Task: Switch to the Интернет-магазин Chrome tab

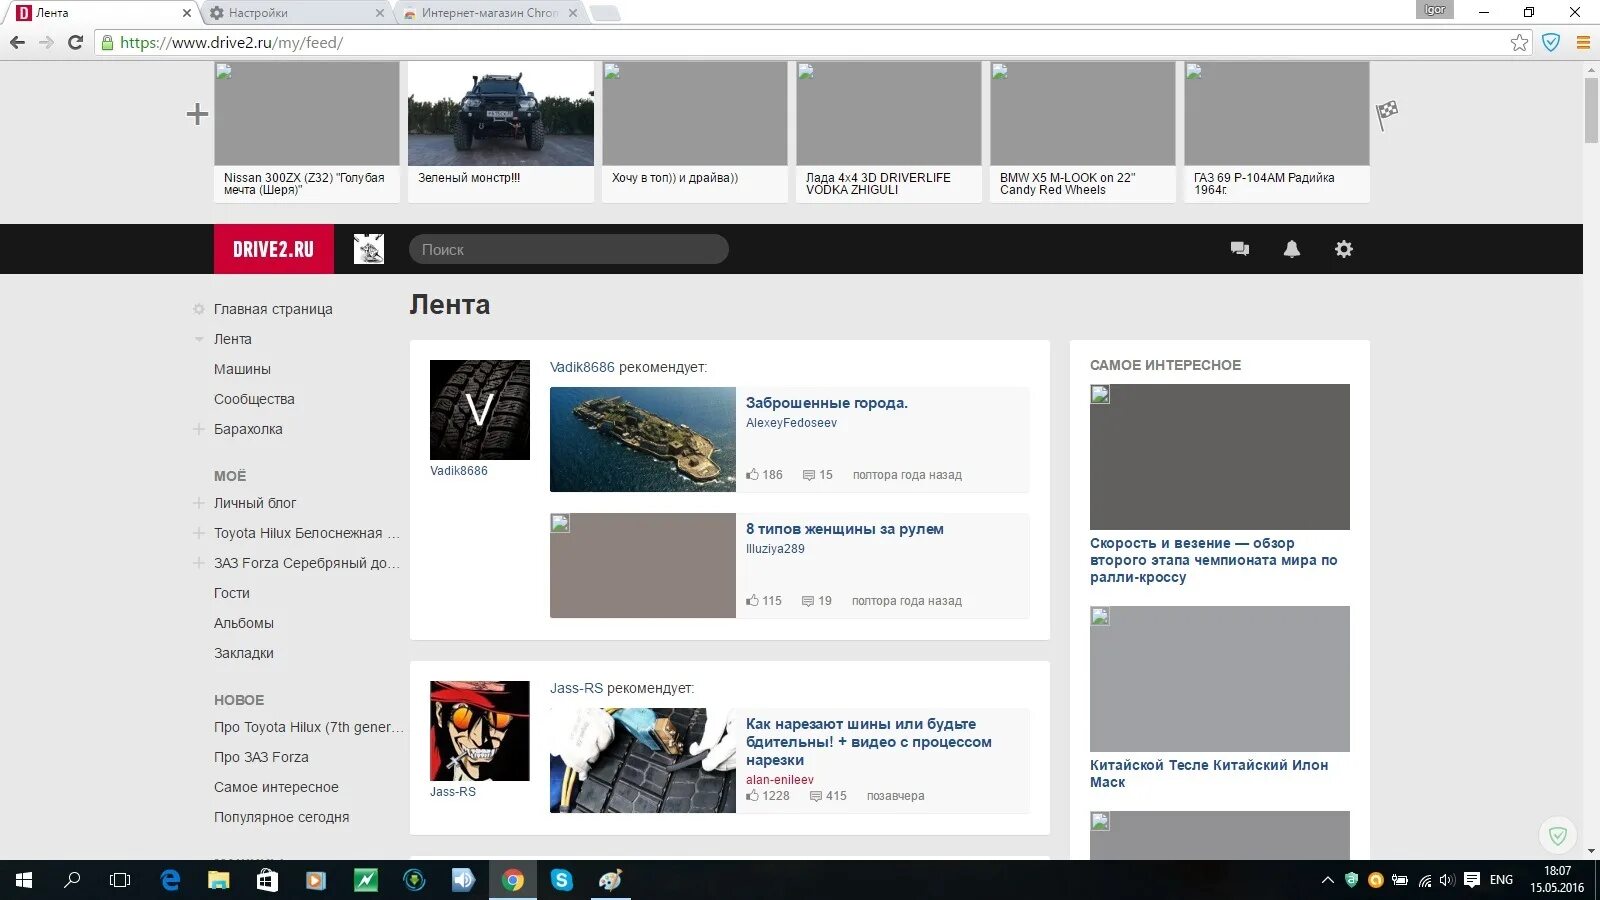Action: 489,13
